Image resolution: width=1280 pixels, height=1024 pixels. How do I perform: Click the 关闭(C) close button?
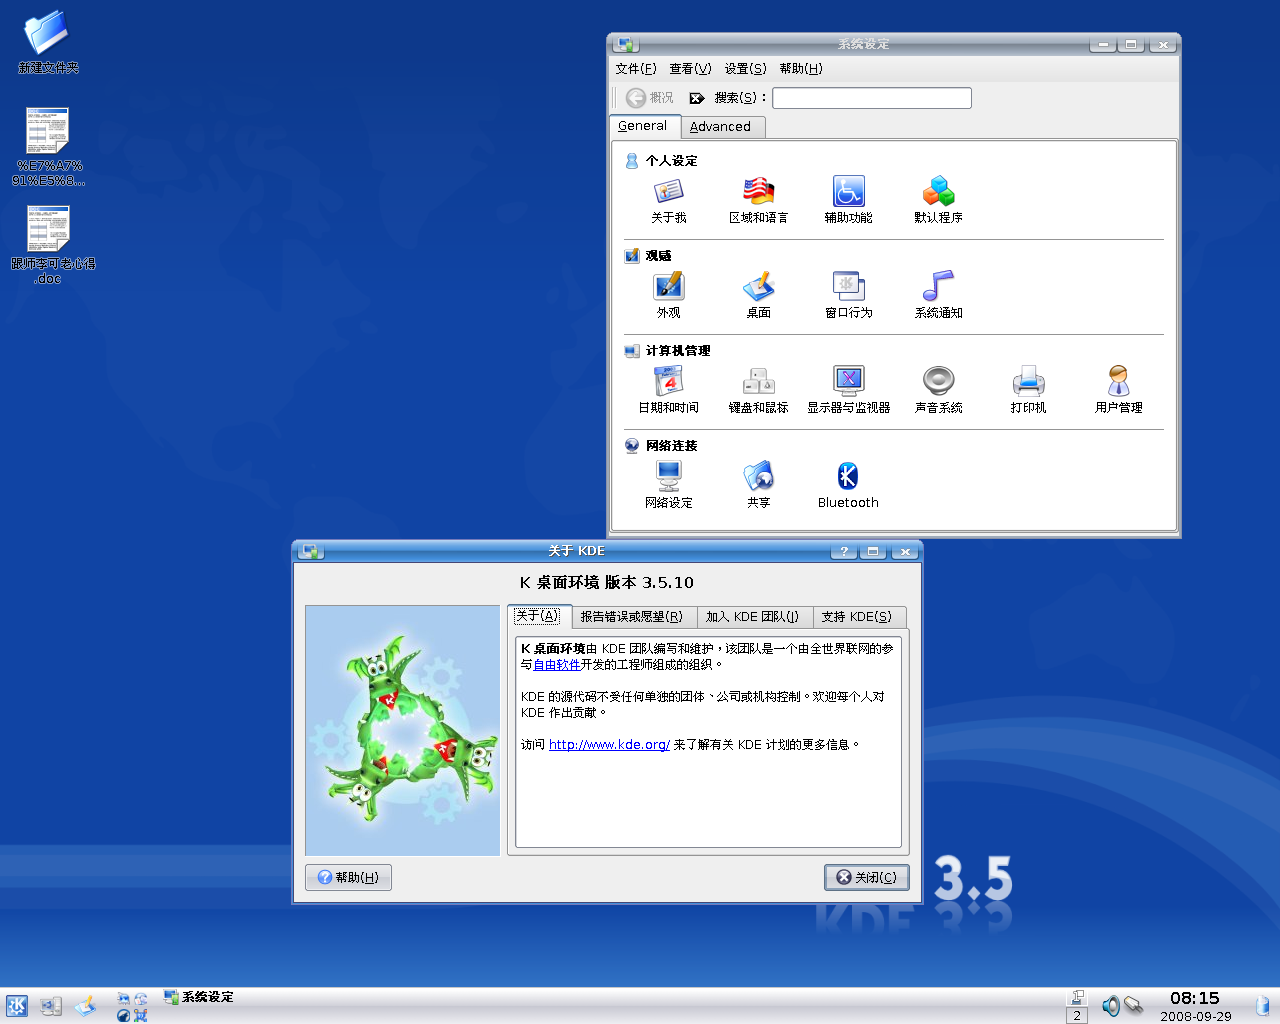[x=867, y=877]
